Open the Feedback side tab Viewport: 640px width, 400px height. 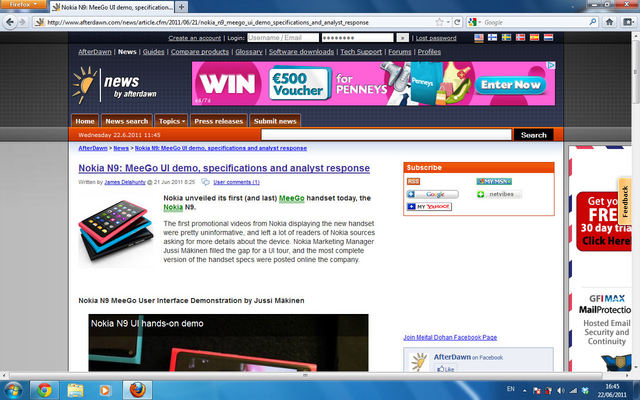click(625, 201)
